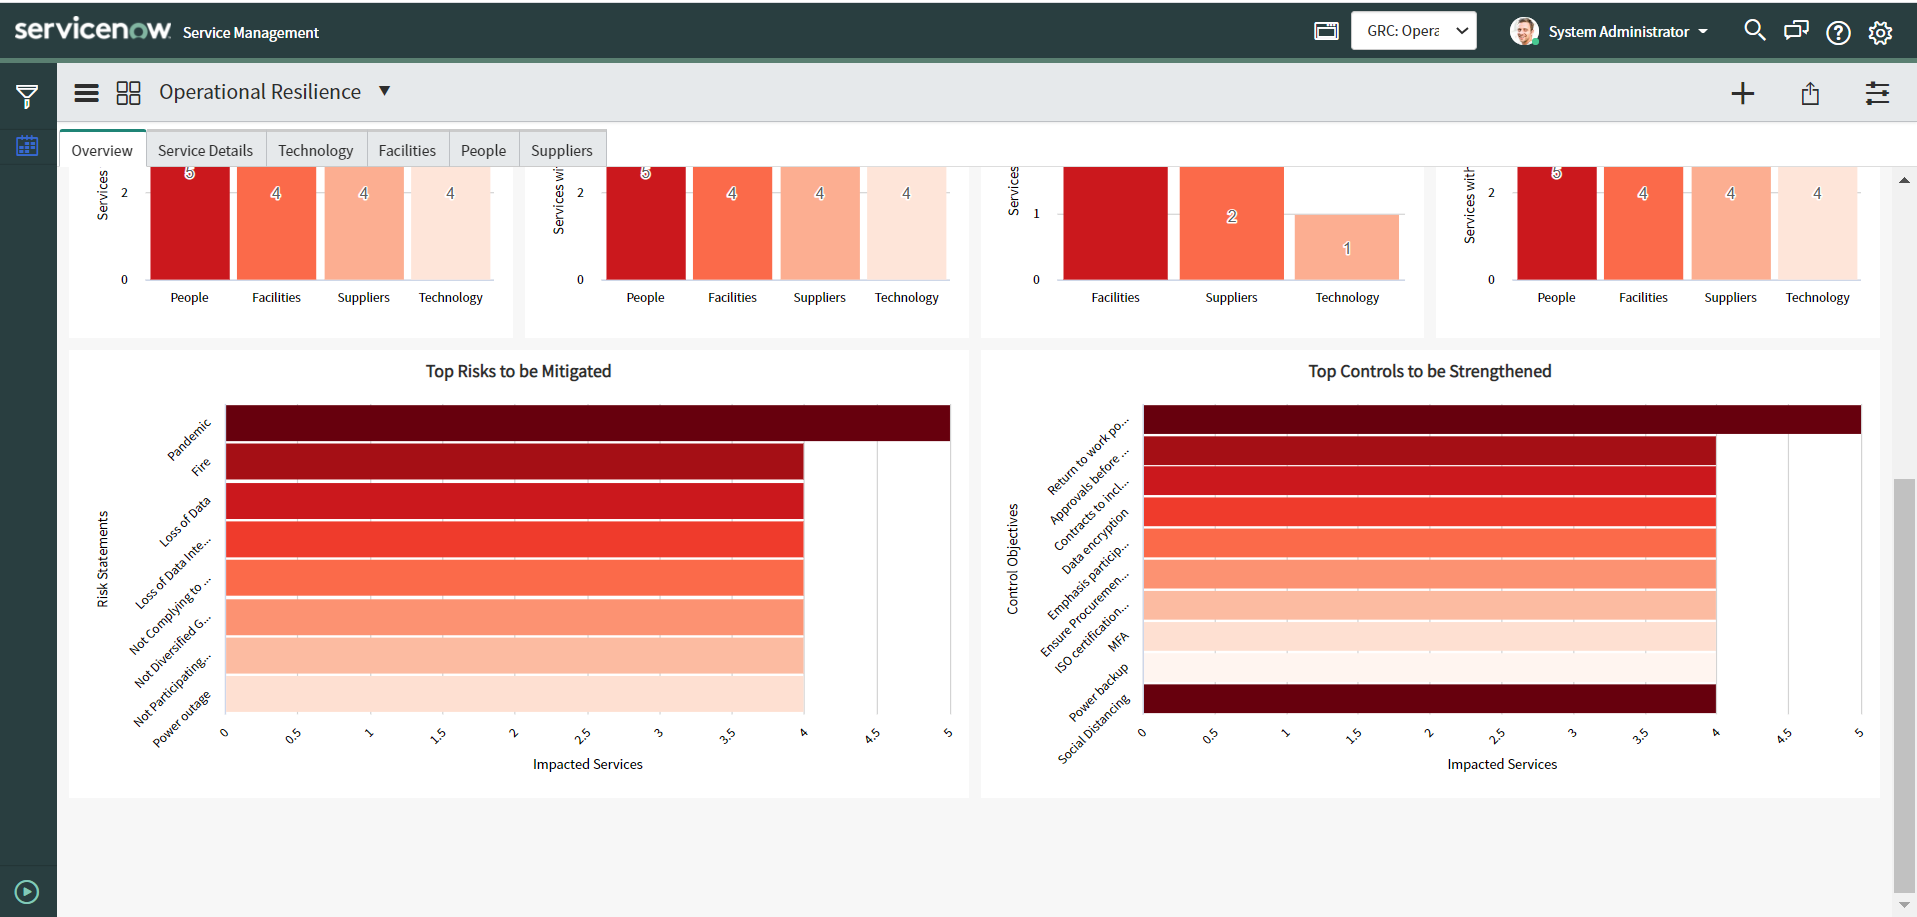Click the servicenow logo link

click(x=92, y=29)
